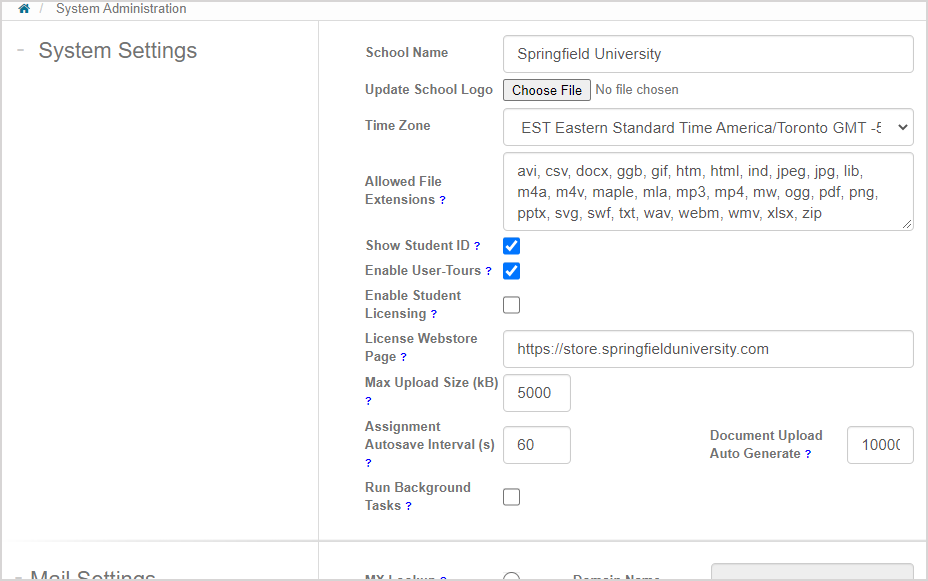Image resolution: width=928 pixels, height=581 pixels.
Task: Open help icon for Enable Student Licensing
Action: pos(434,314)
